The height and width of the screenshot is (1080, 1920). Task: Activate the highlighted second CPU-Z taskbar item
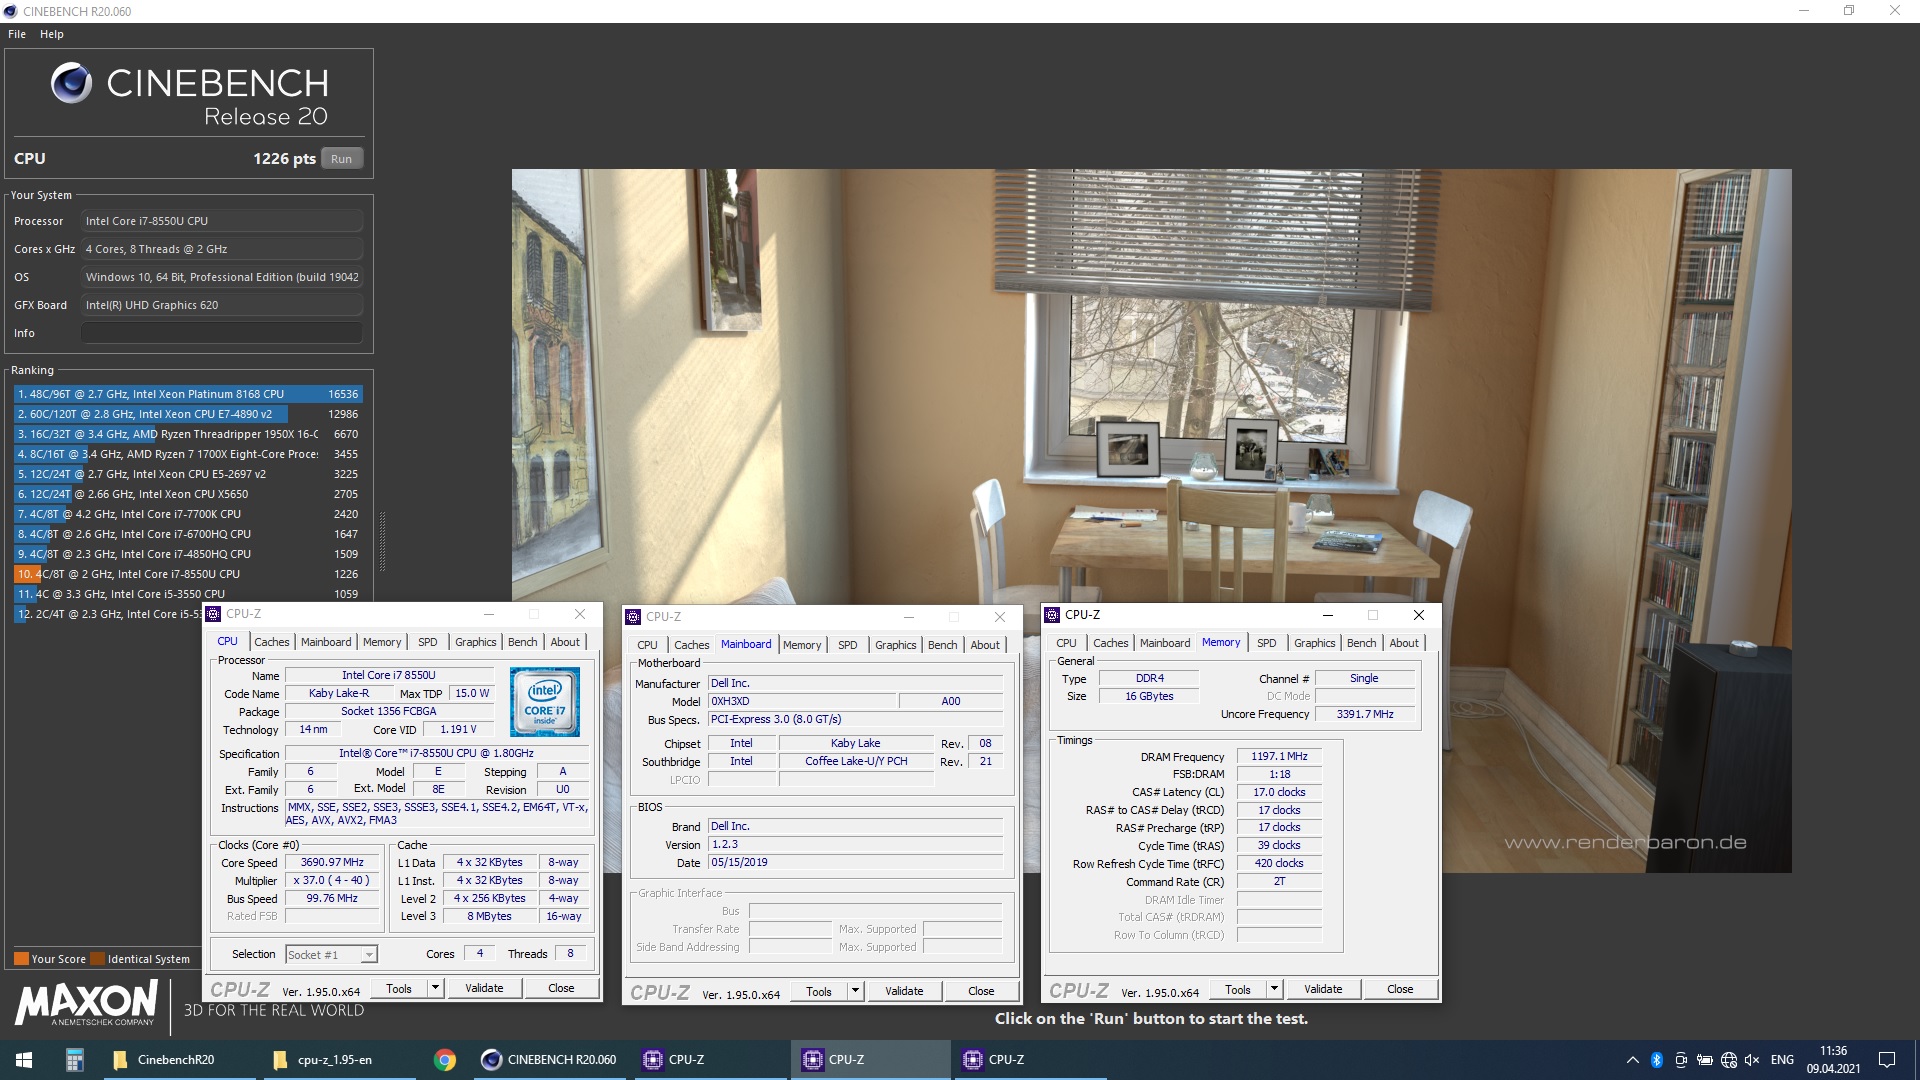pos(872,1059)
